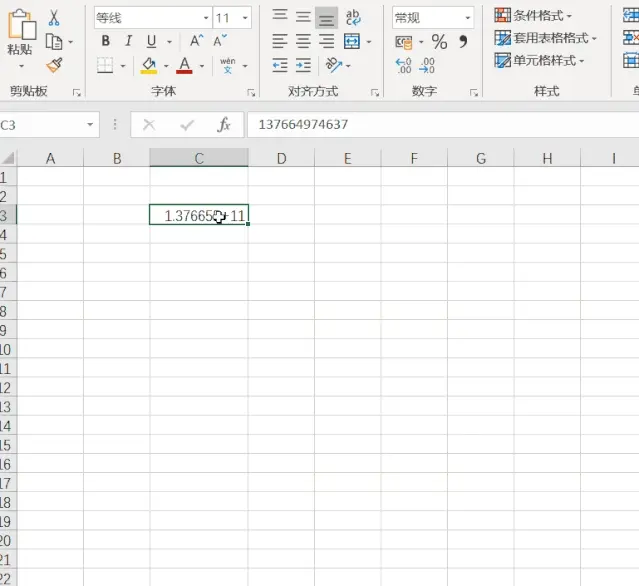The height and width of the screenshot is (586, 639).
Task: Click the select-all corner triangle
Action: pos(8,158)
